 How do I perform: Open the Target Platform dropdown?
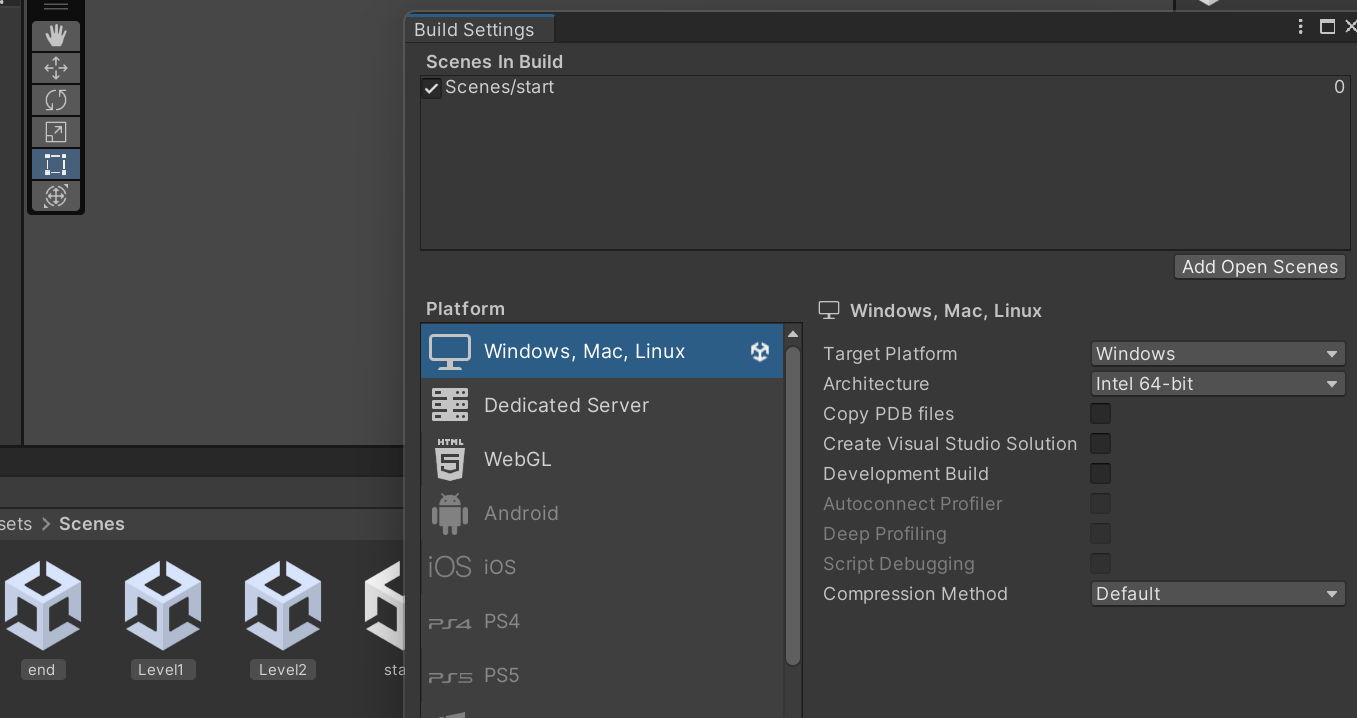1218,354
